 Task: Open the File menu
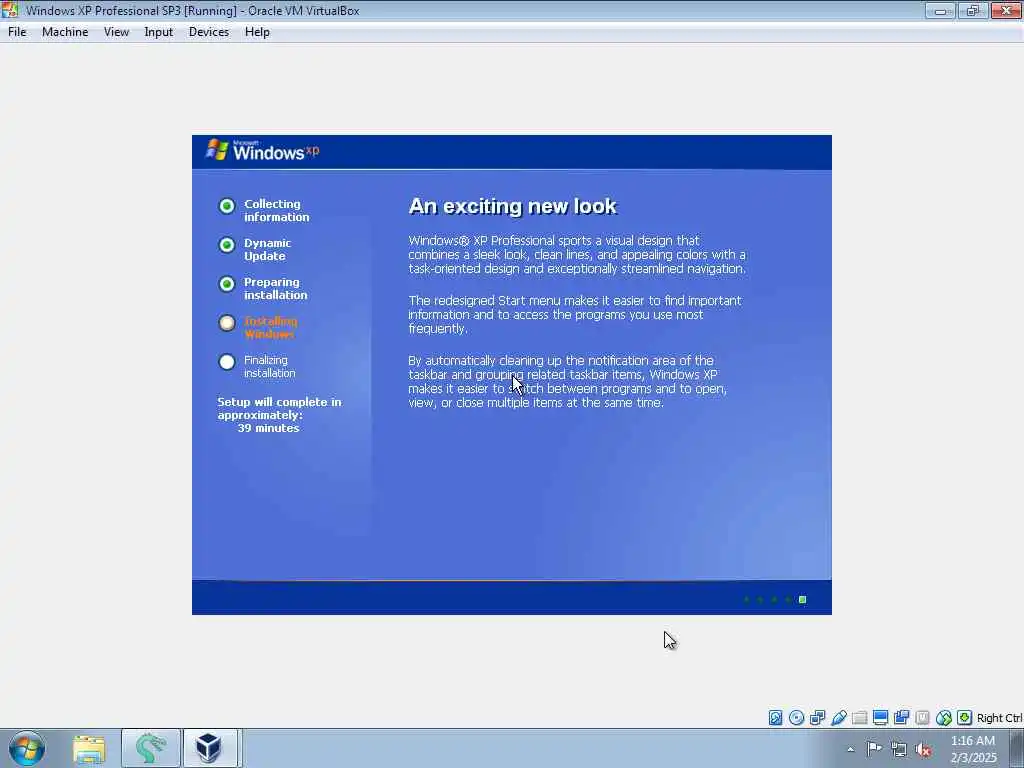coord(17,32)
